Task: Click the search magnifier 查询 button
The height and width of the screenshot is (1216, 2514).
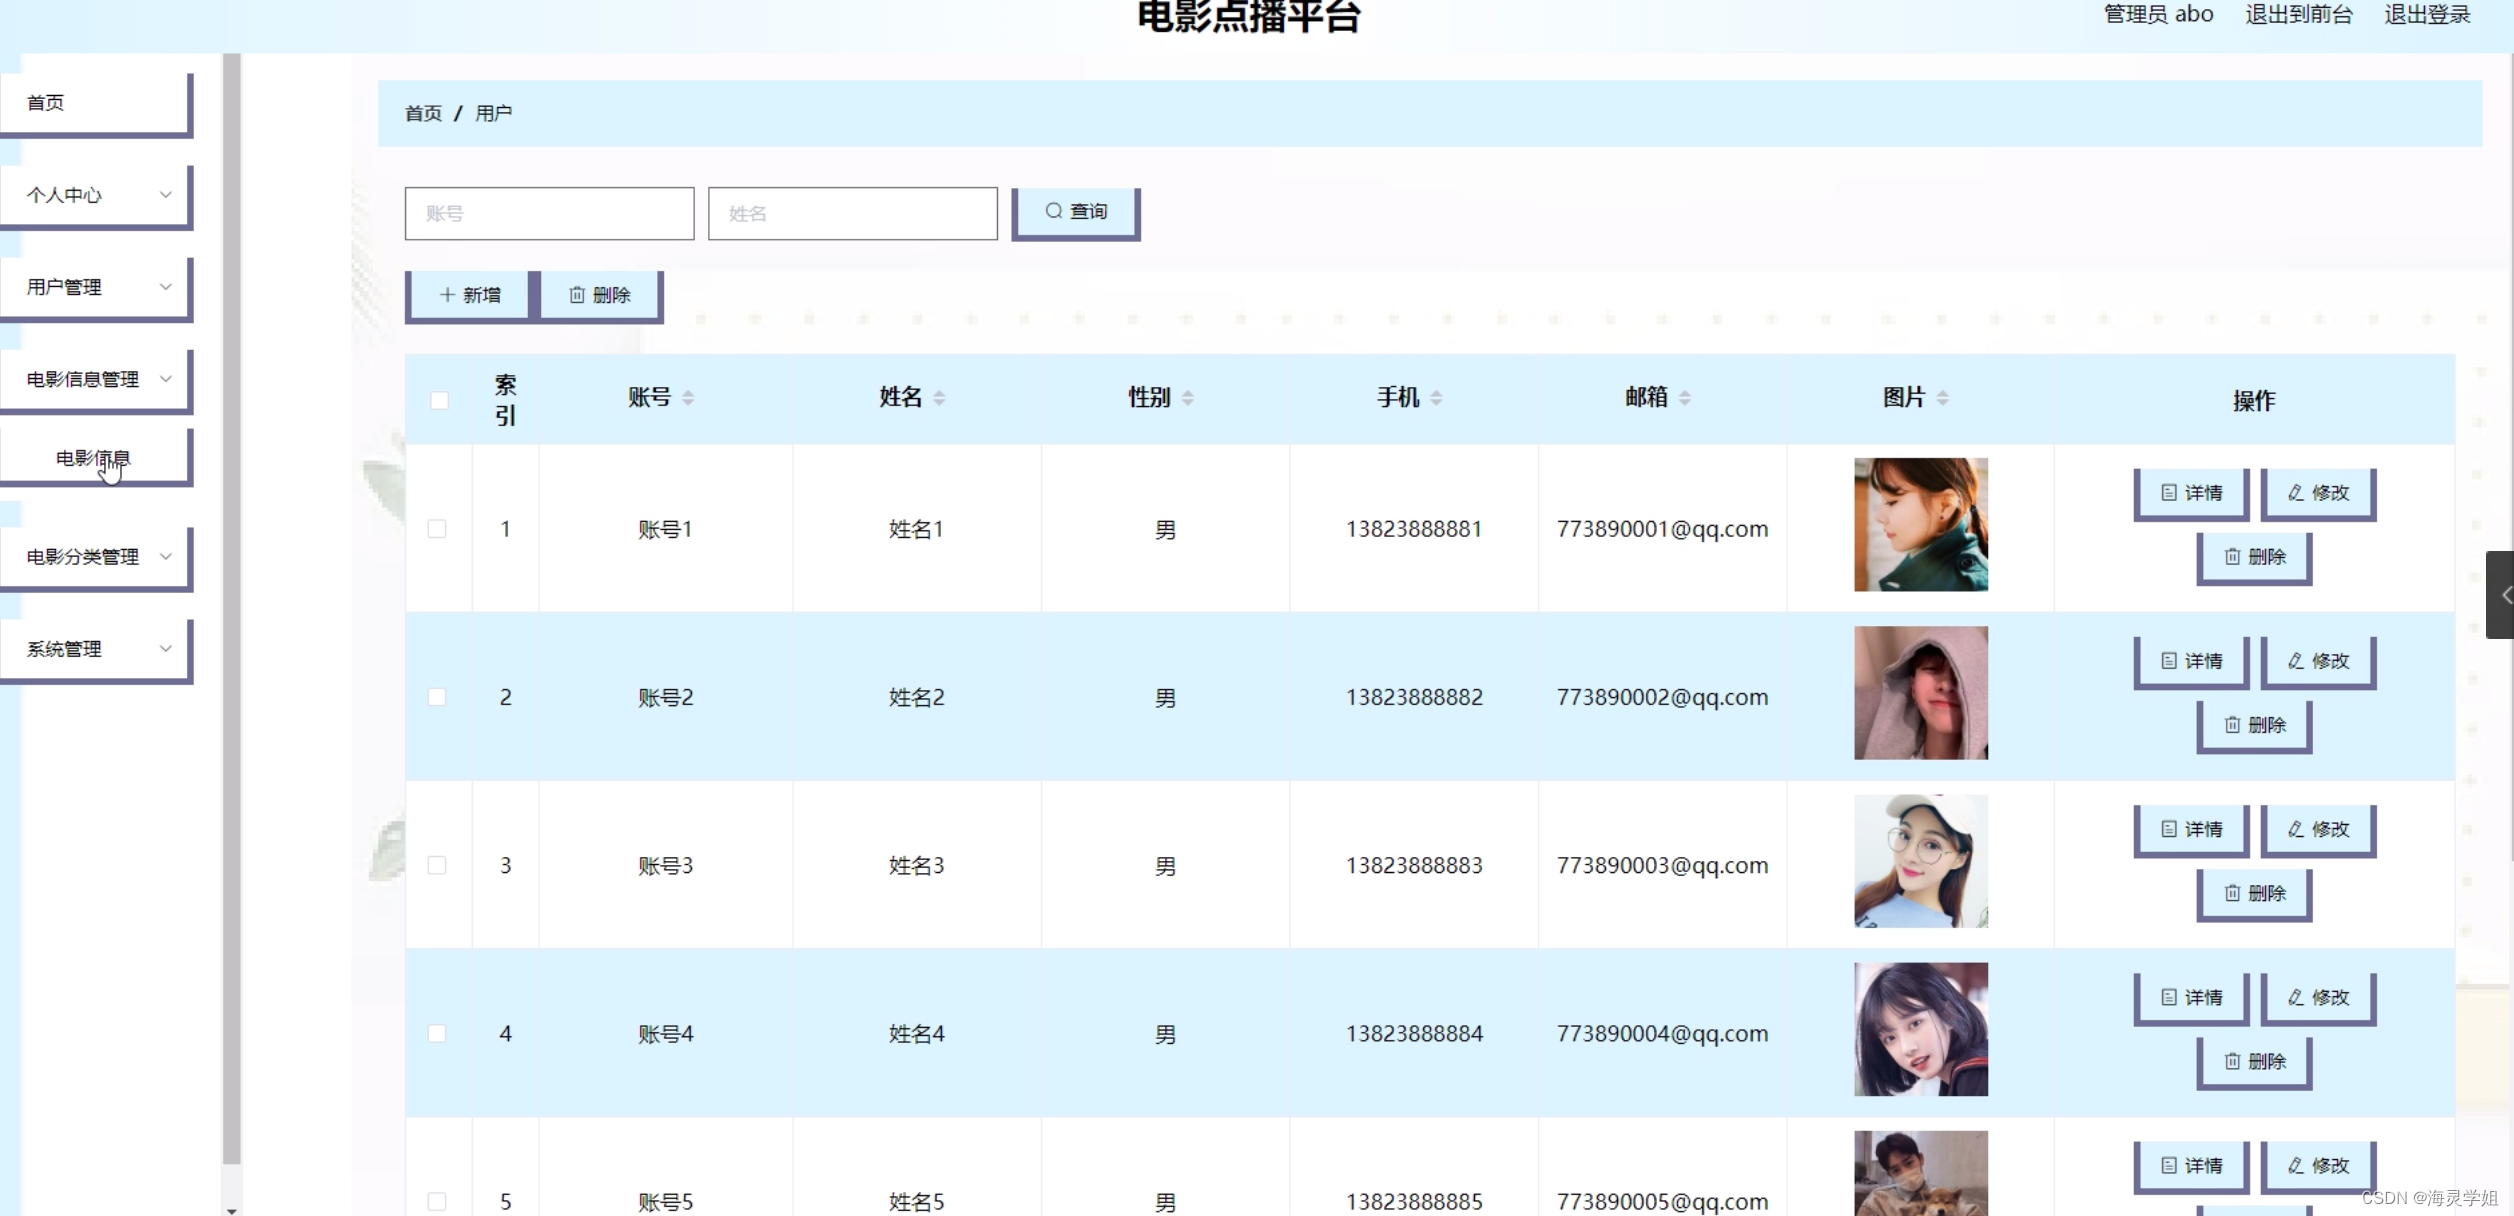Action: point(1076,212)
